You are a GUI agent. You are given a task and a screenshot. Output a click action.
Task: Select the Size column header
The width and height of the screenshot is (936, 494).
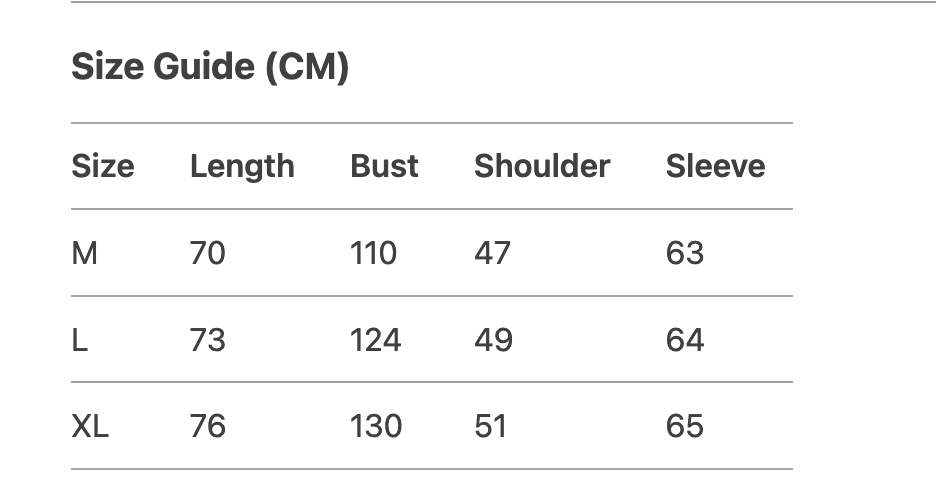[102, 166]
